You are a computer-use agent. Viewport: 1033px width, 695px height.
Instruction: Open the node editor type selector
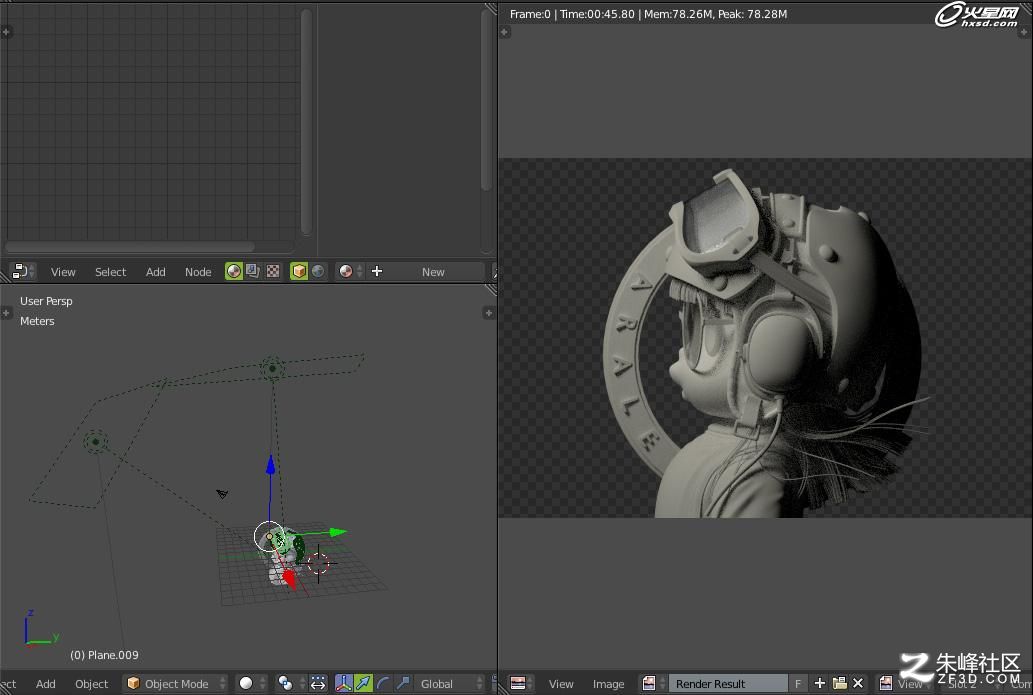[23, 271]
